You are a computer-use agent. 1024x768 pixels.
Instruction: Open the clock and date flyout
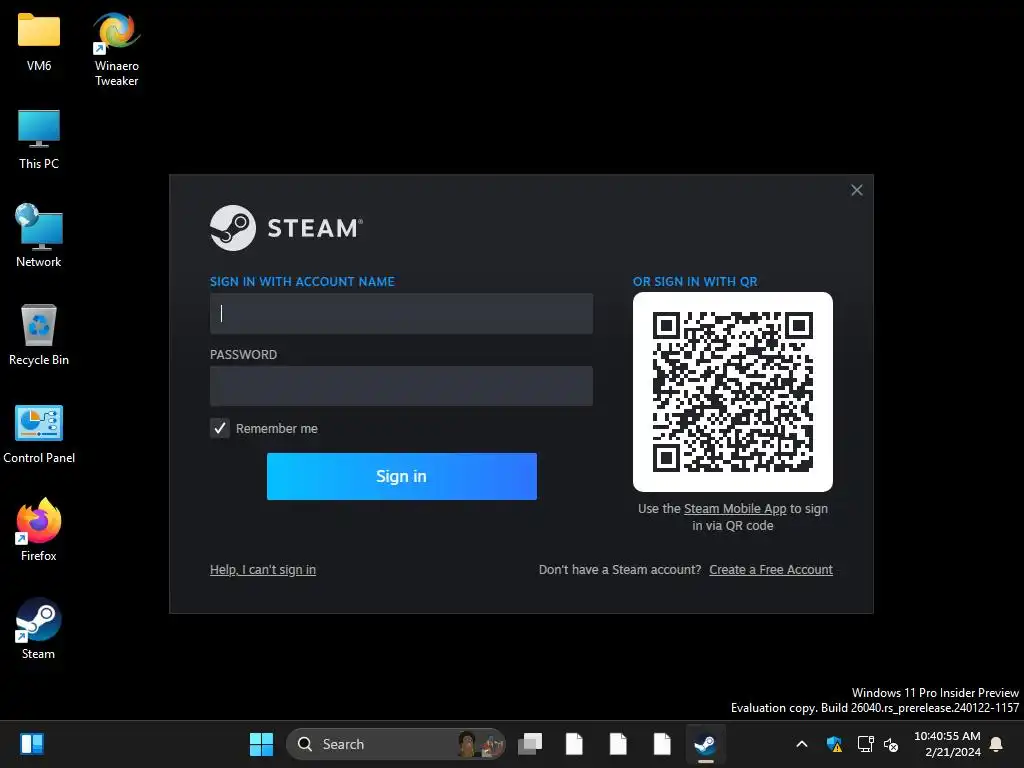pos(947,744)
